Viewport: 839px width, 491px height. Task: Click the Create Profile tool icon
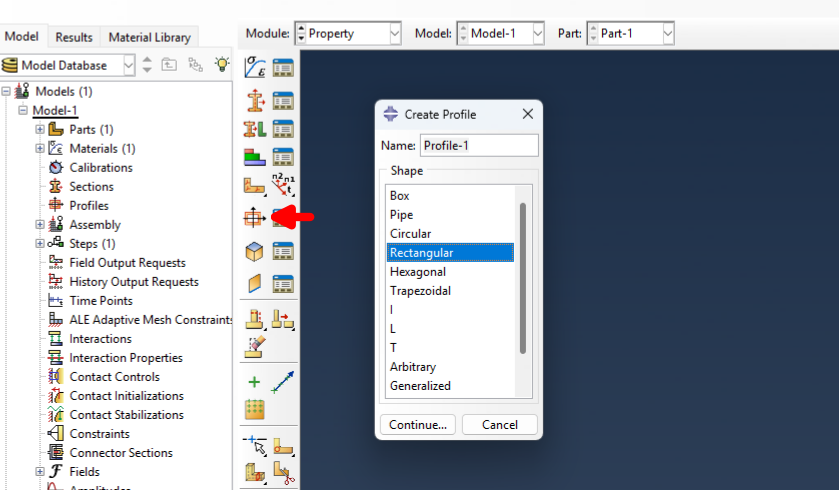[x=254, y=217]
